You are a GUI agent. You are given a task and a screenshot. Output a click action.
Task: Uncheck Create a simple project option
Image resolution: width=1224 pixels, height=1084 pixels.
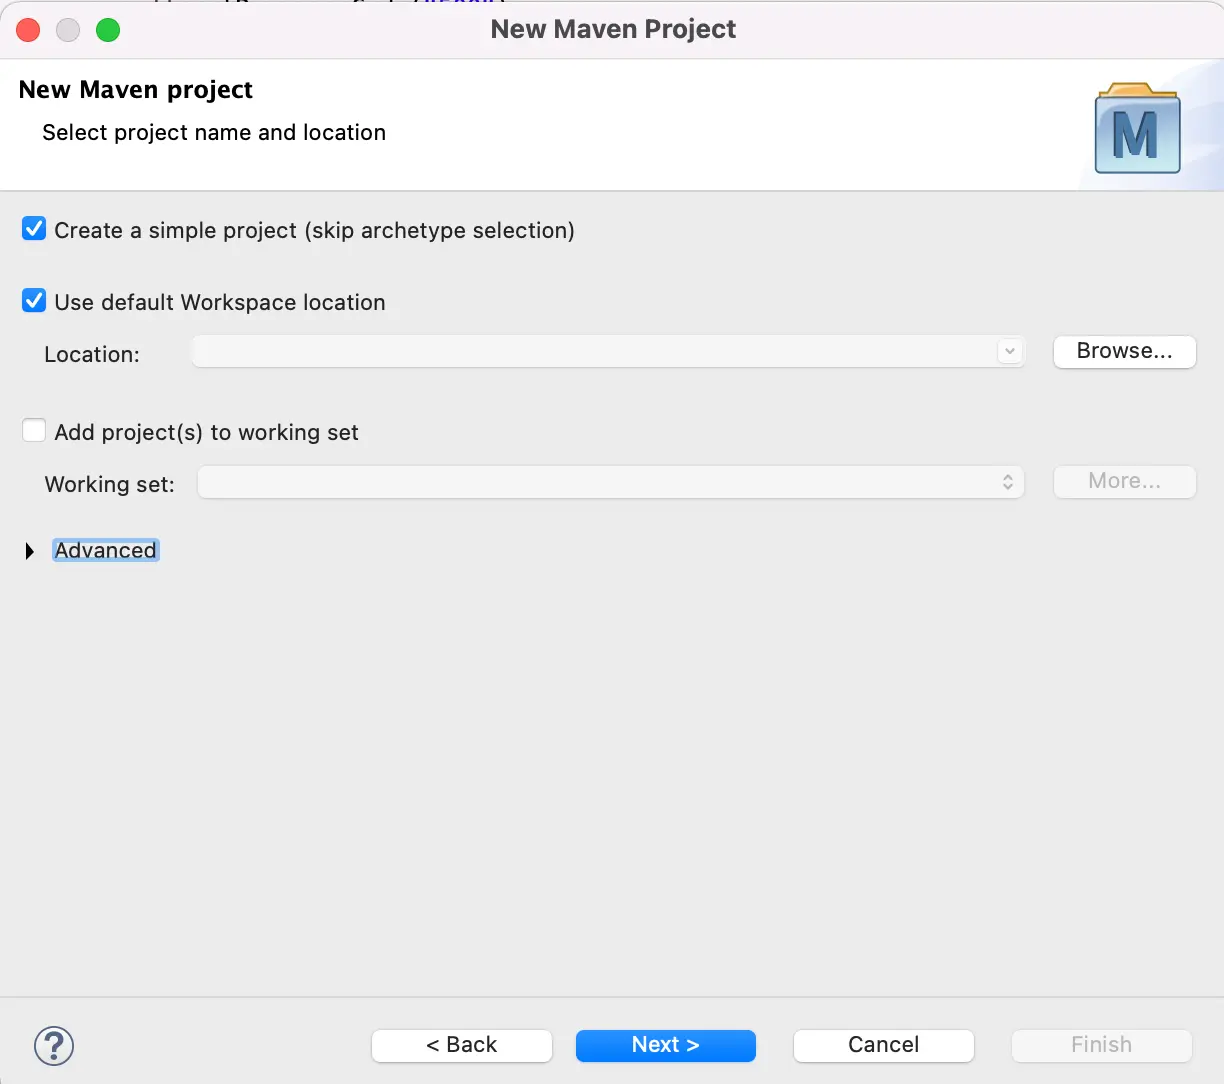point(33,229)
